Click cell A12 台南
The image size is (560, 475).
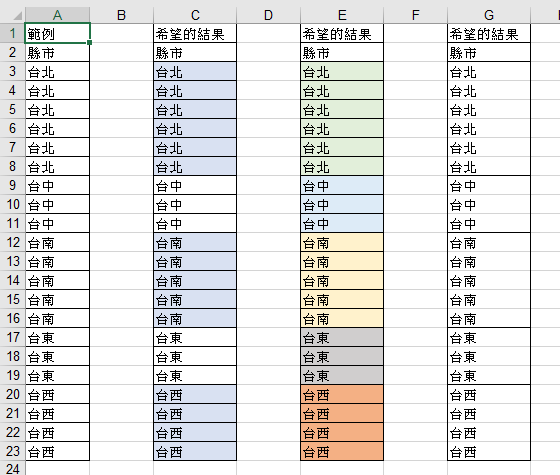(57, 242)
